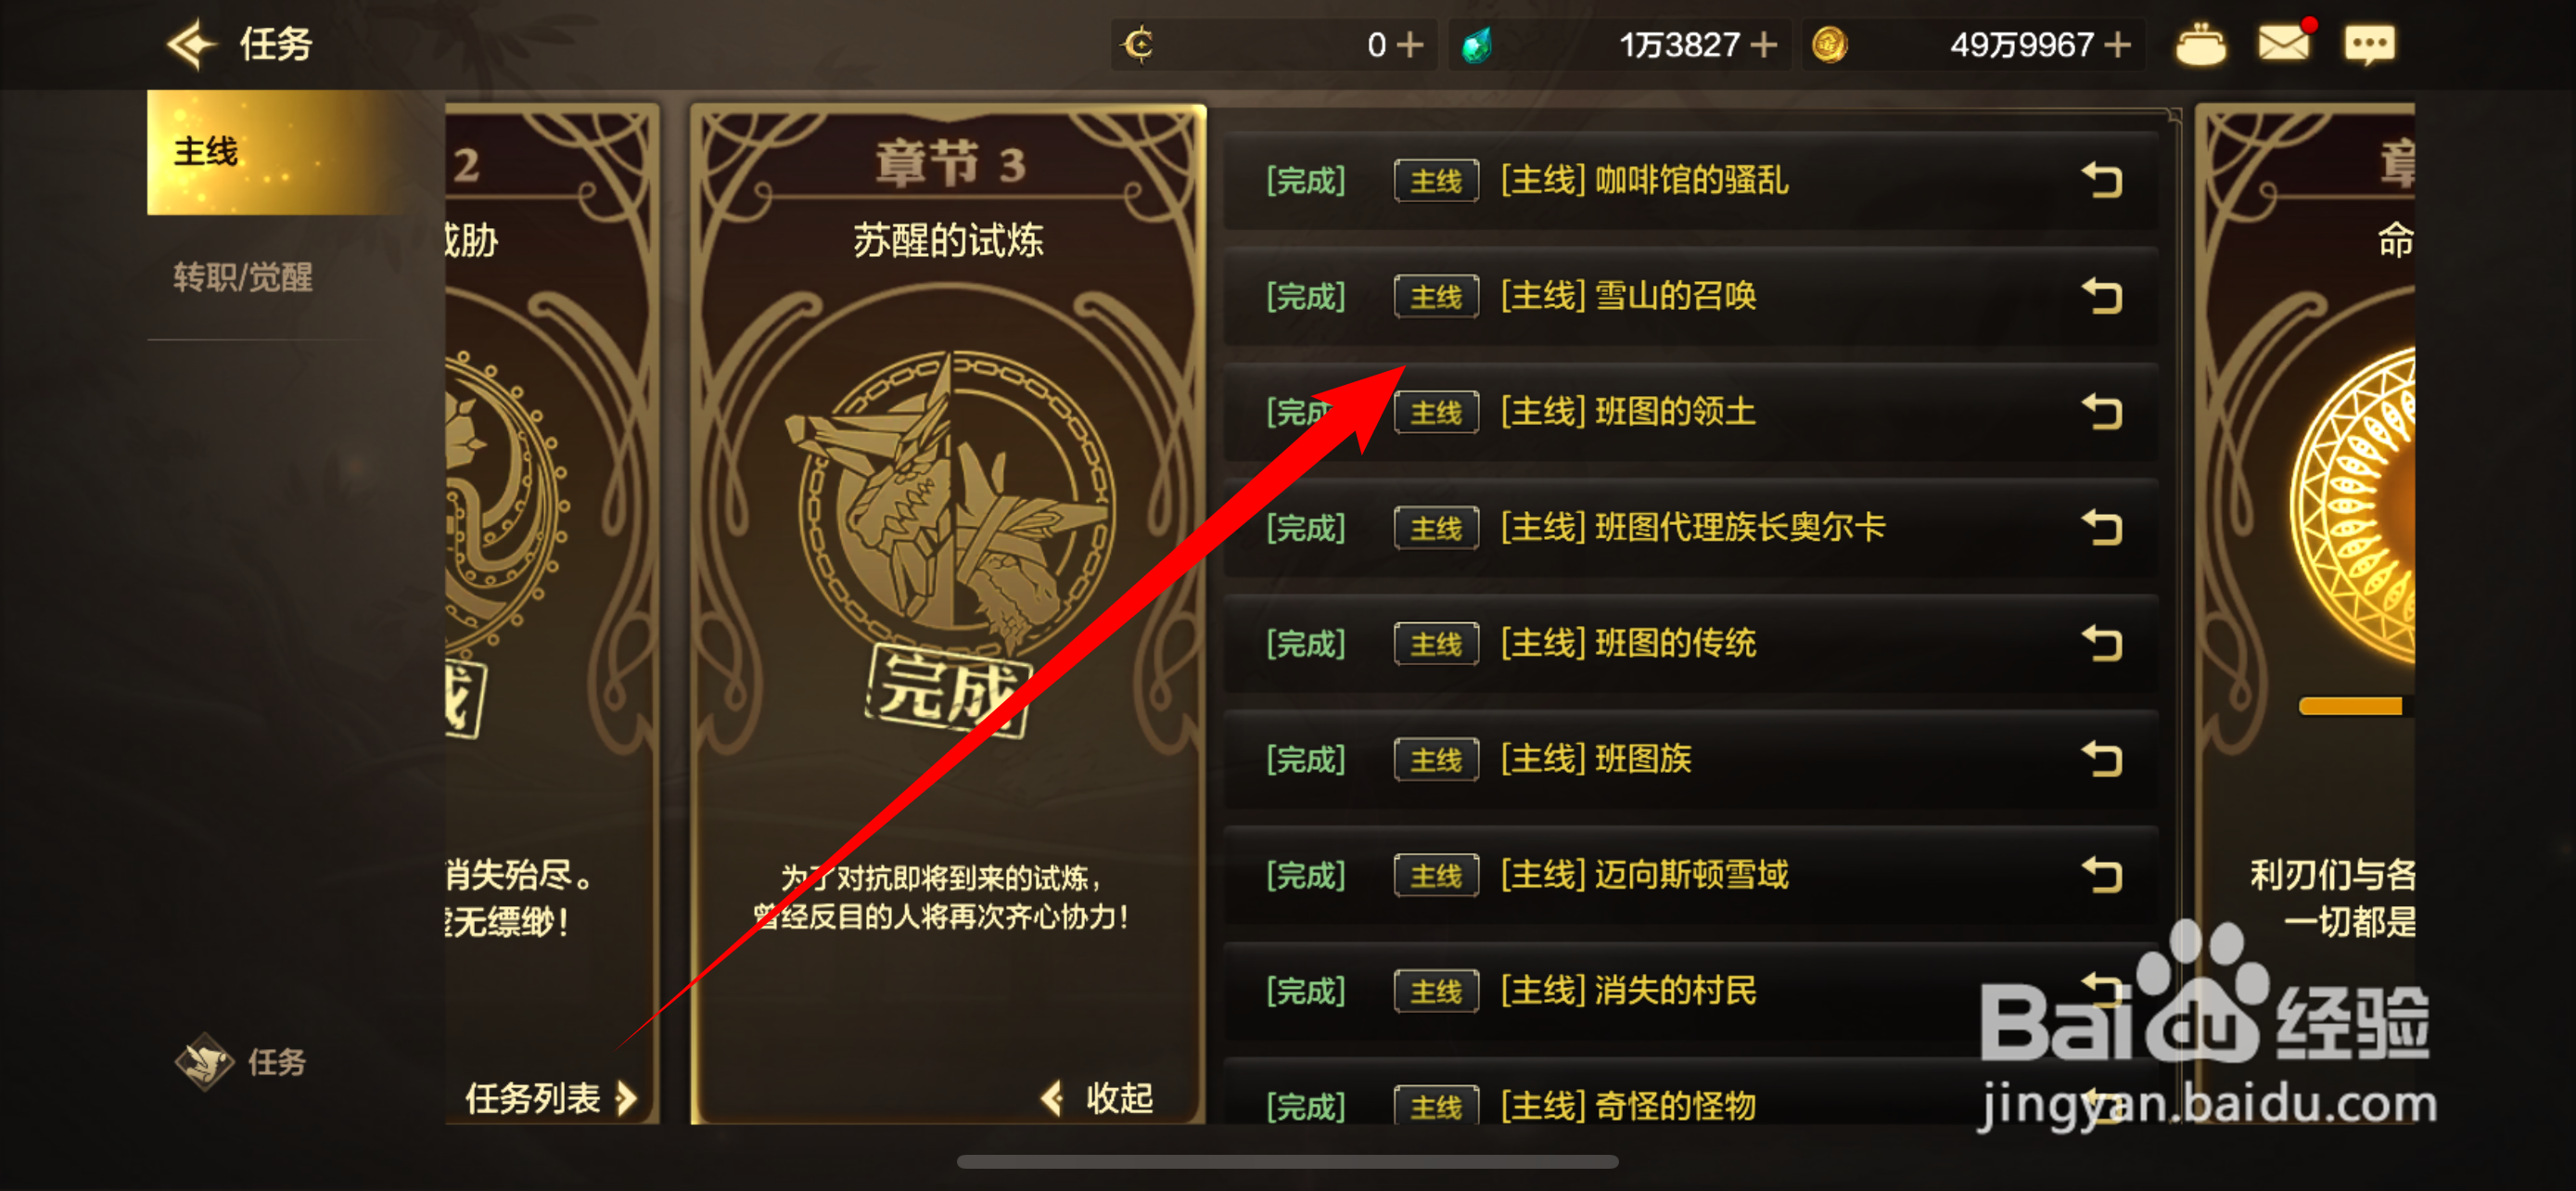Open the 雪山的召唤 quest entry
2576x1191 pixels.
point(1690,296)
